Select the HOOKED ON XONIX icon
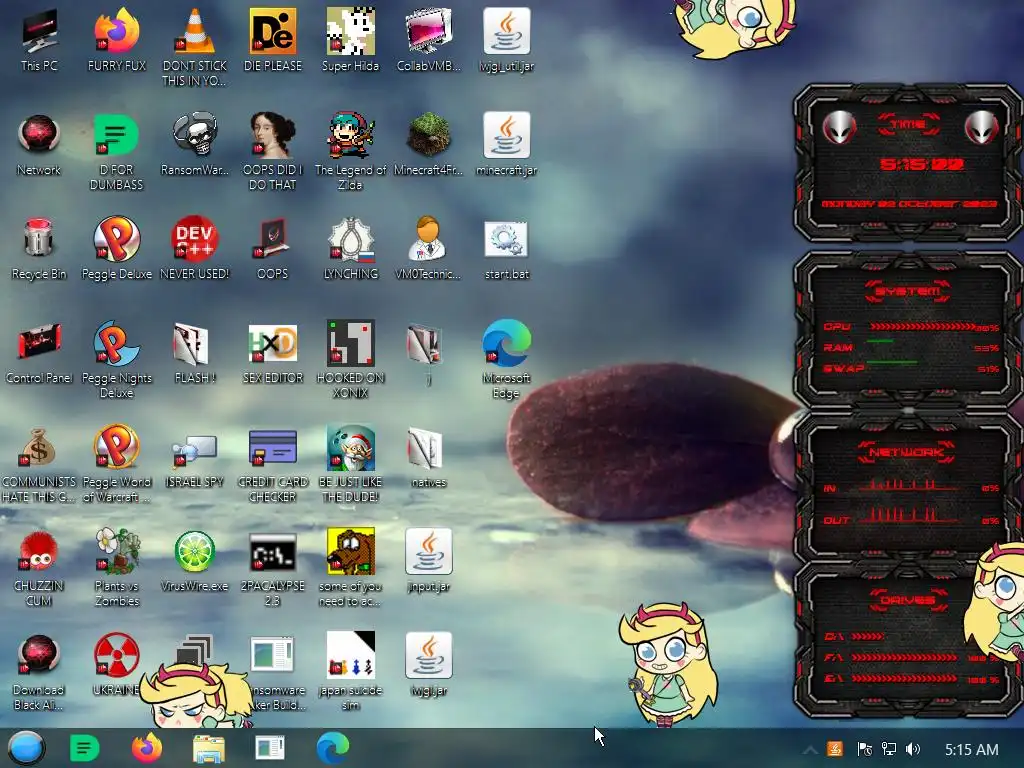This screenshot has width=1024, height=768. pyautogui.click(x=351, y=359)
